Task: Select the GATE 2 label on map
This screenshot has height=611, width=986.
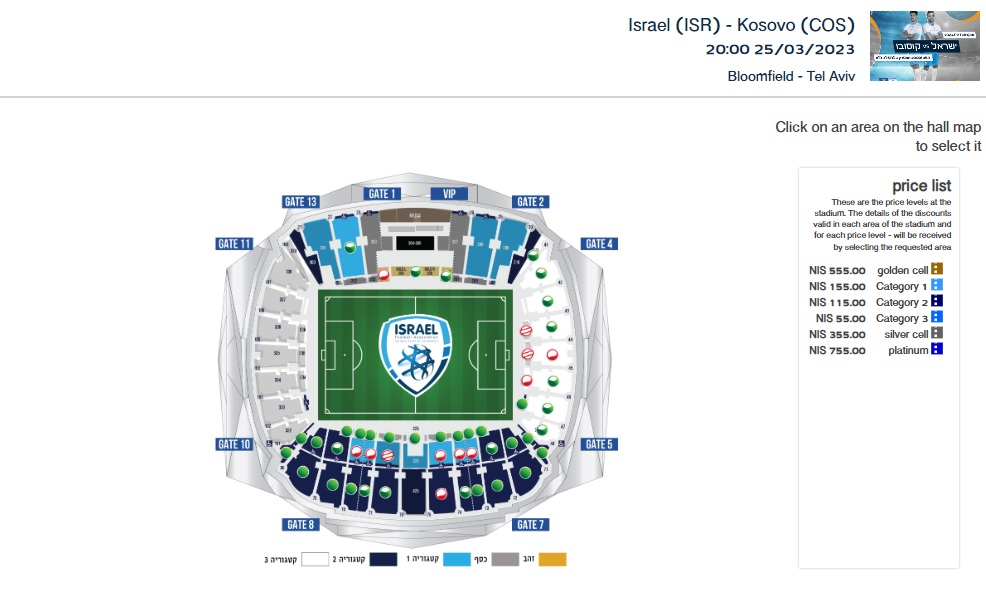Action: point(529,202)
